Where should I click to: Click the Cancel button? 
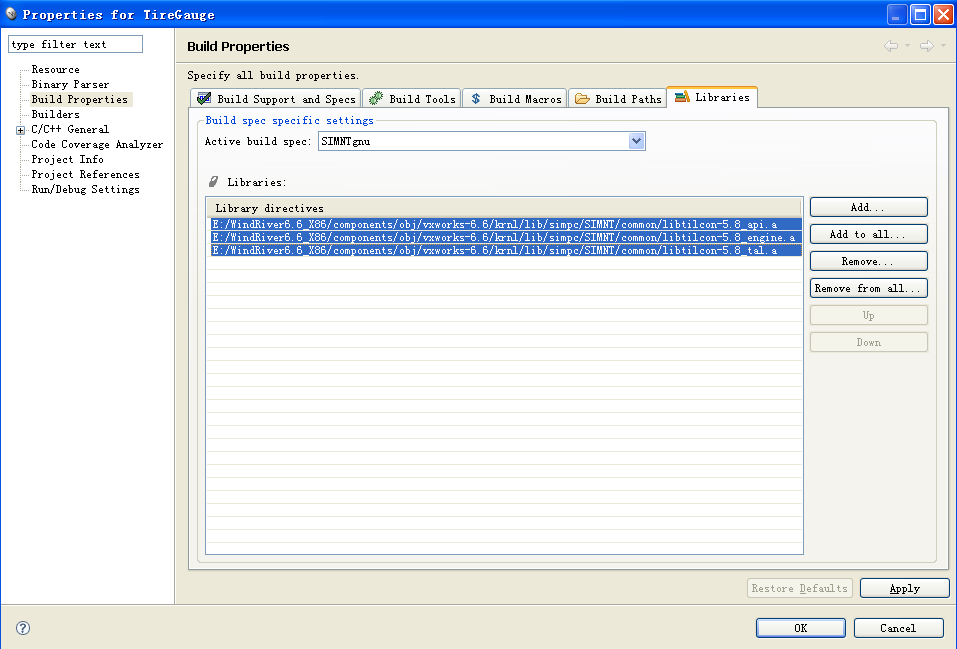898,628
